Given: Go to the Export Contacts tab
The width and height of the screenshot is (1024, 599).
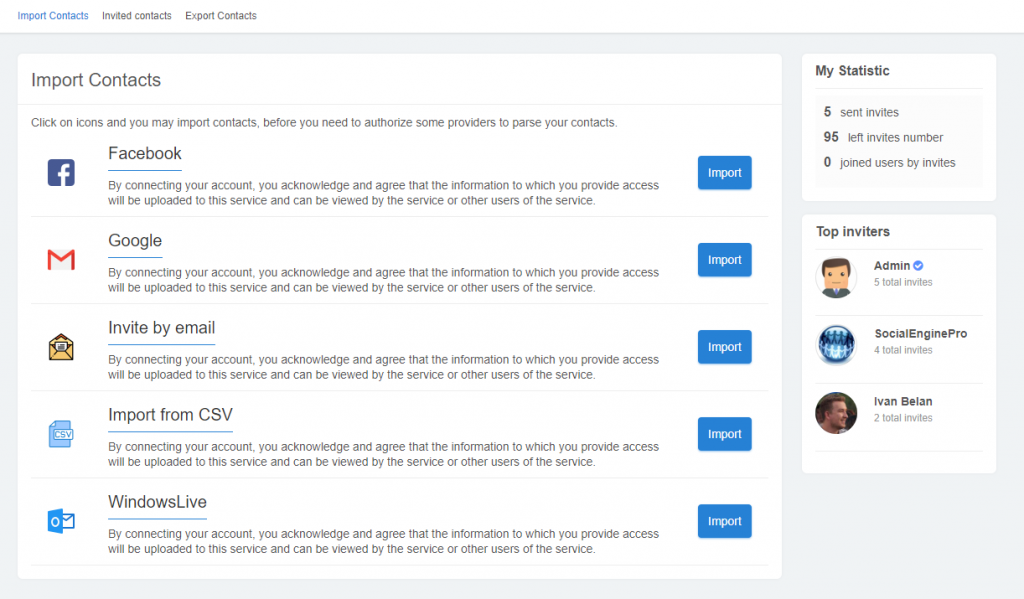Looking at the screenshot, I should coord(221,16).
